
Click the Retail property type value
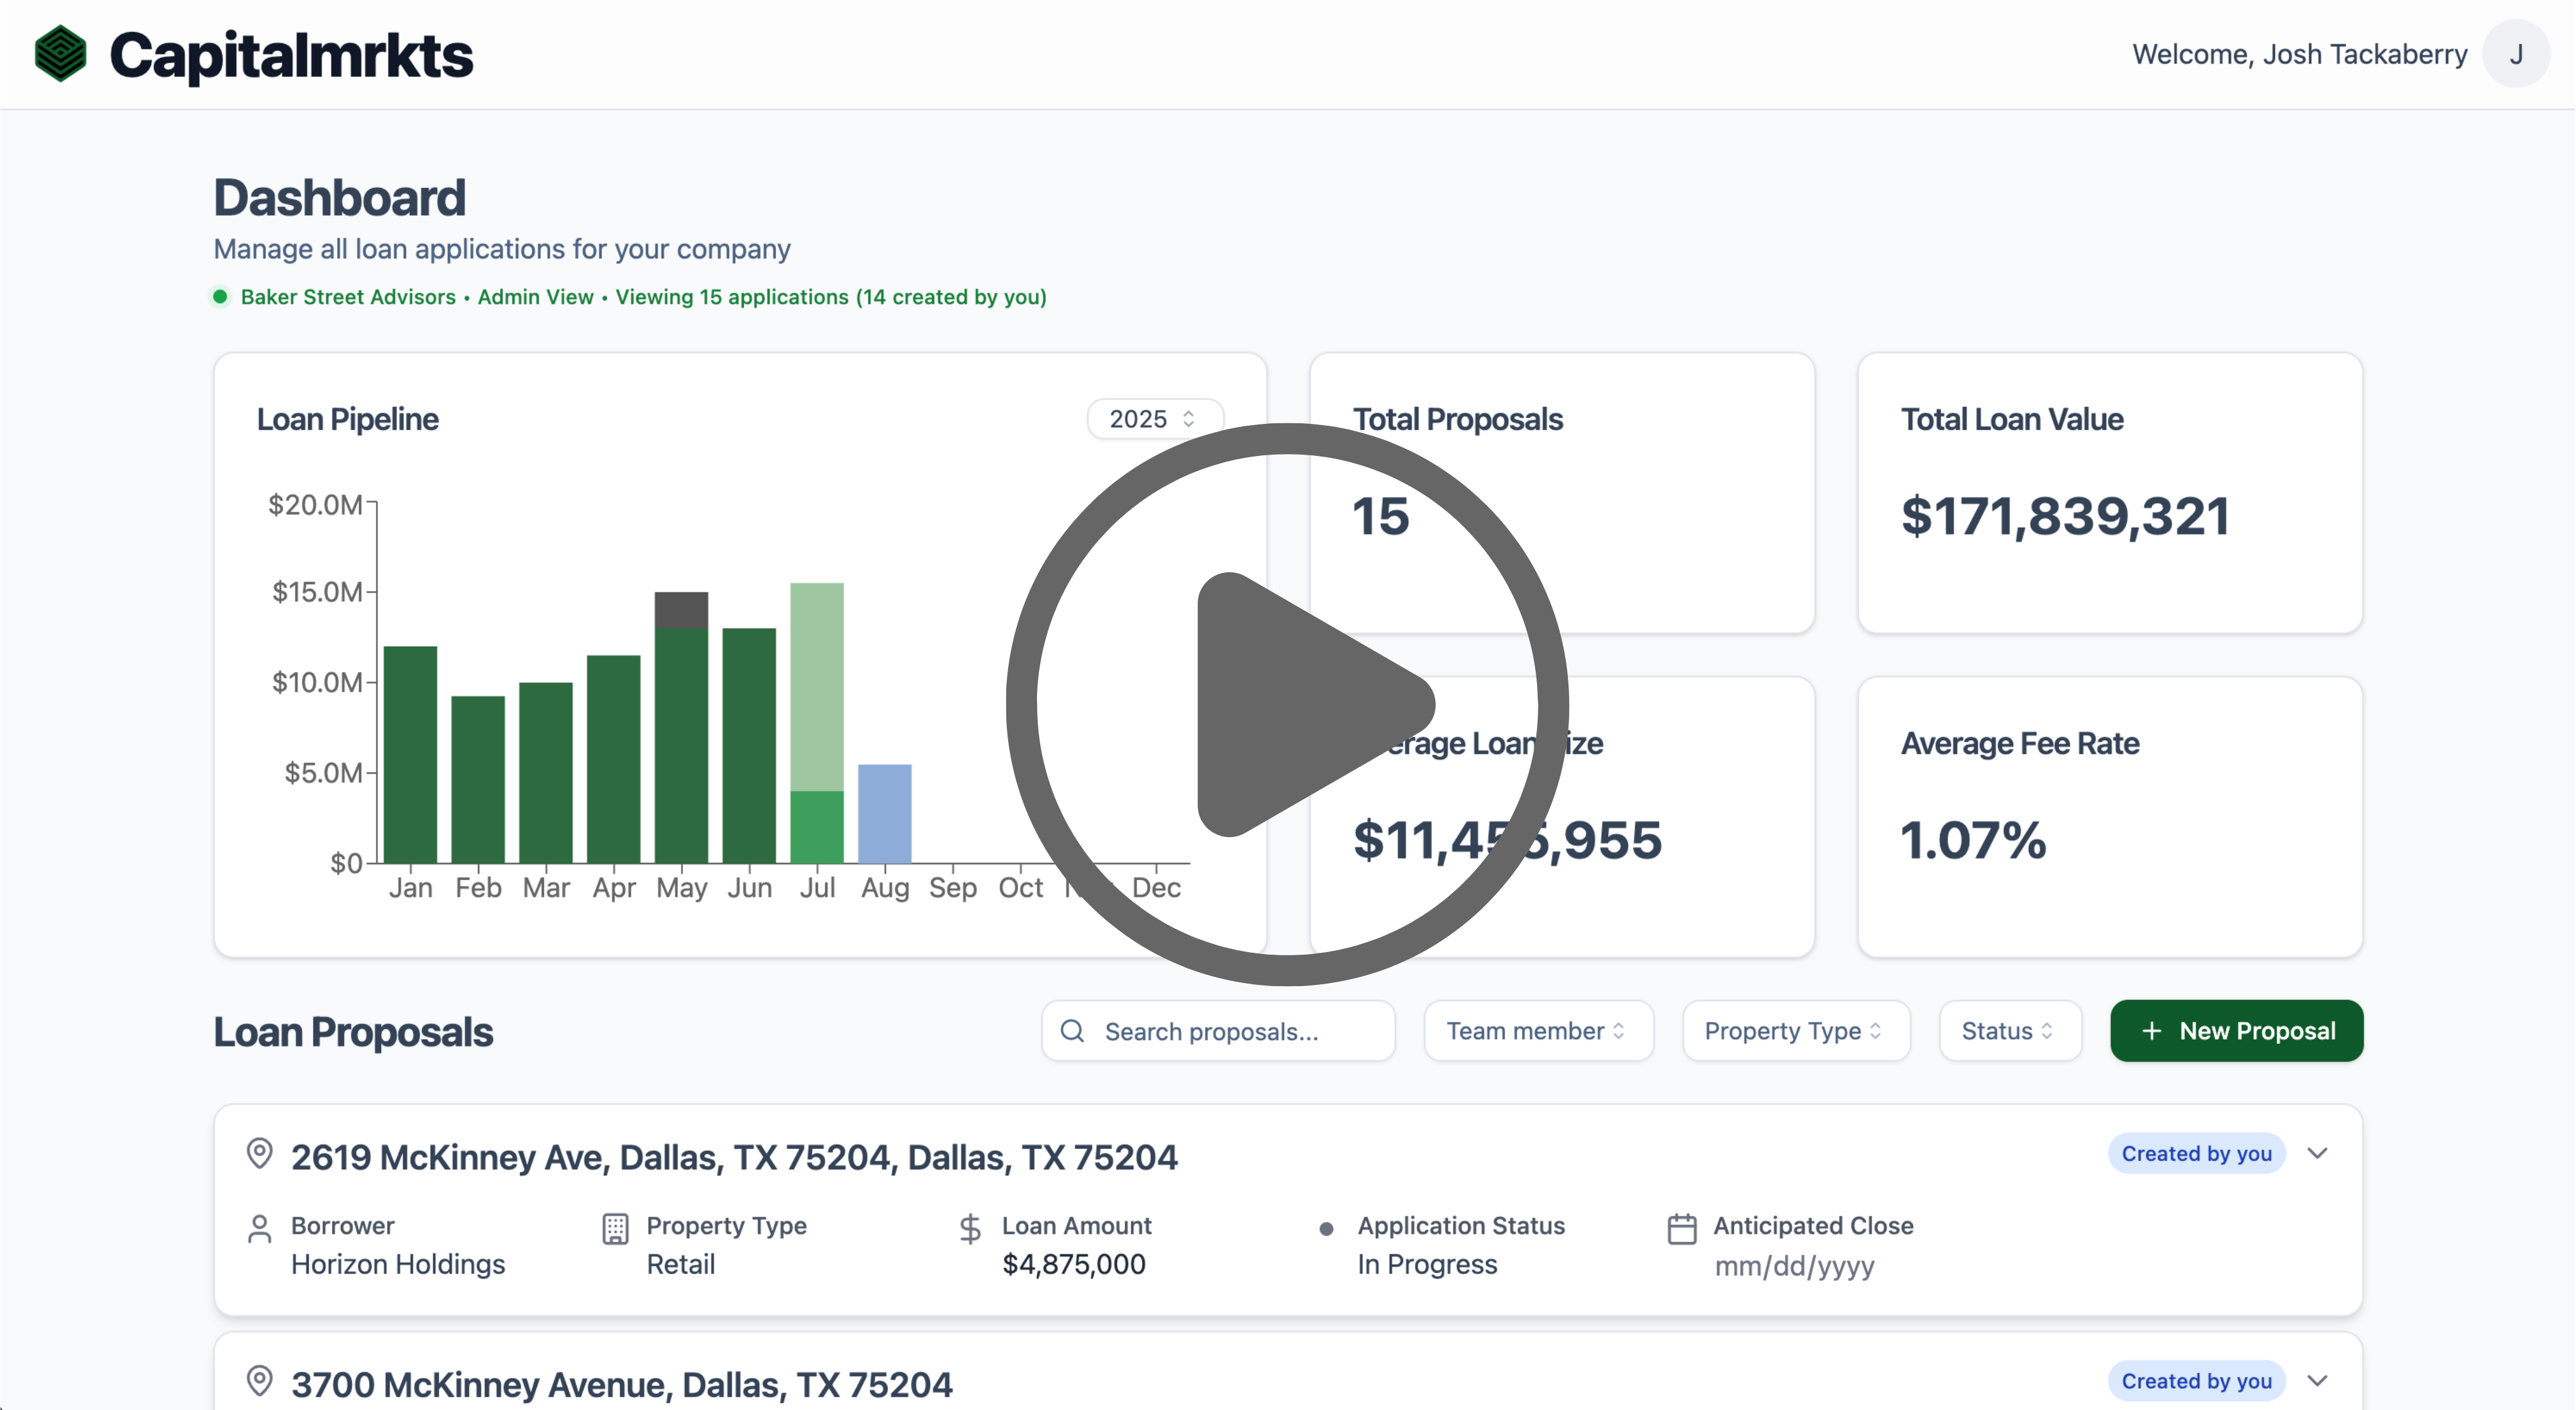coord(681,1265)
